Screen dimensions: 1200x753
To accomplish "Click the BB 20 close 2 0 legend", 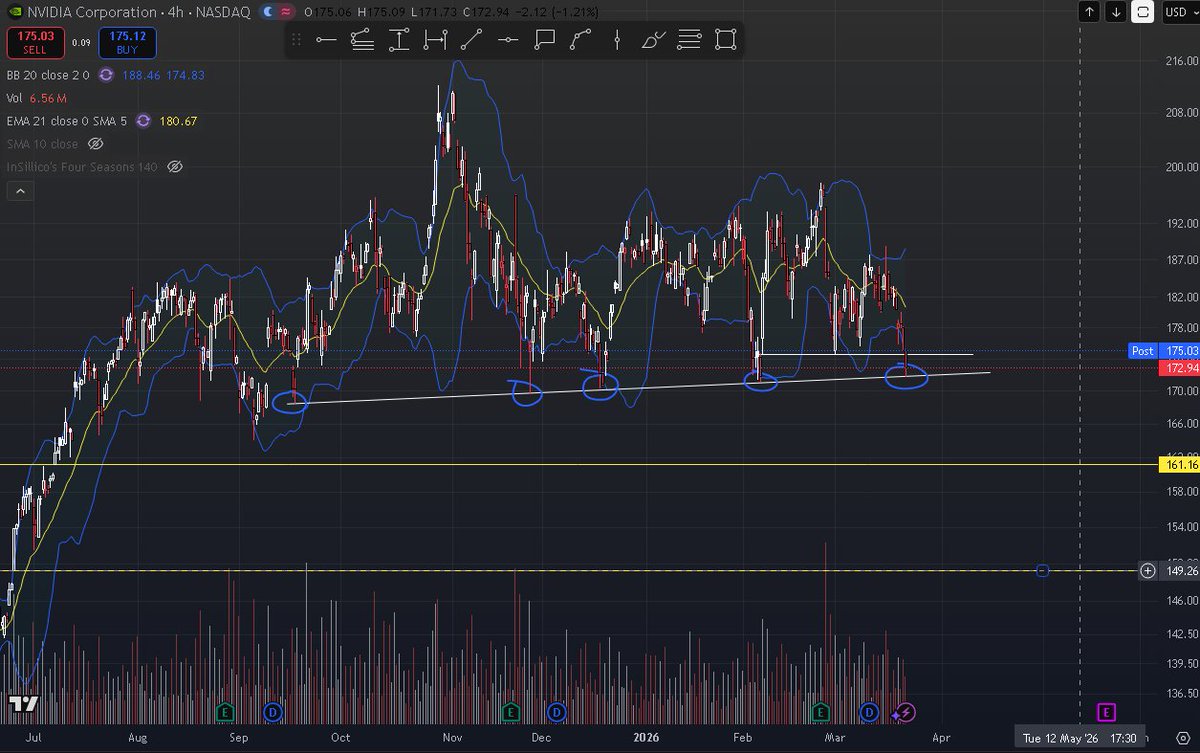I will (x=48, y=75).
